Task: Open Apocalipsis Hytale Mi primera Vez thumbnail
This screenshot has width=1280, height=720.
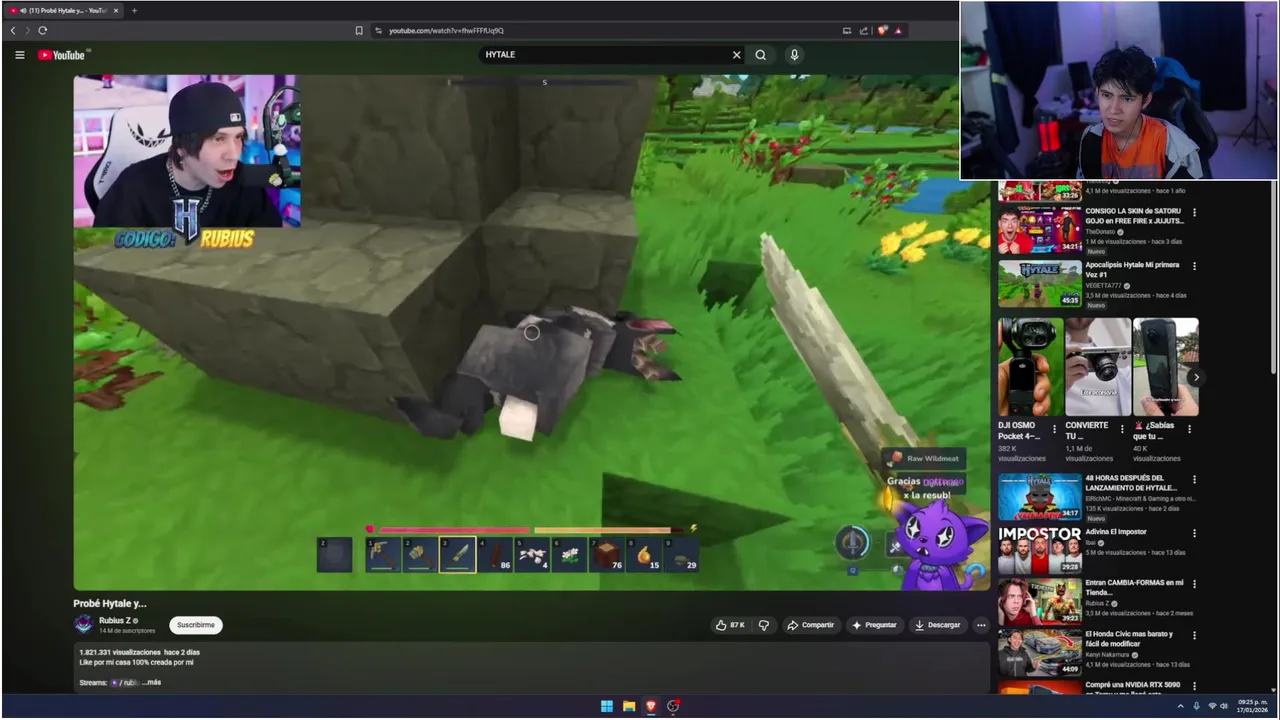Action: (x=1040, y=283)
